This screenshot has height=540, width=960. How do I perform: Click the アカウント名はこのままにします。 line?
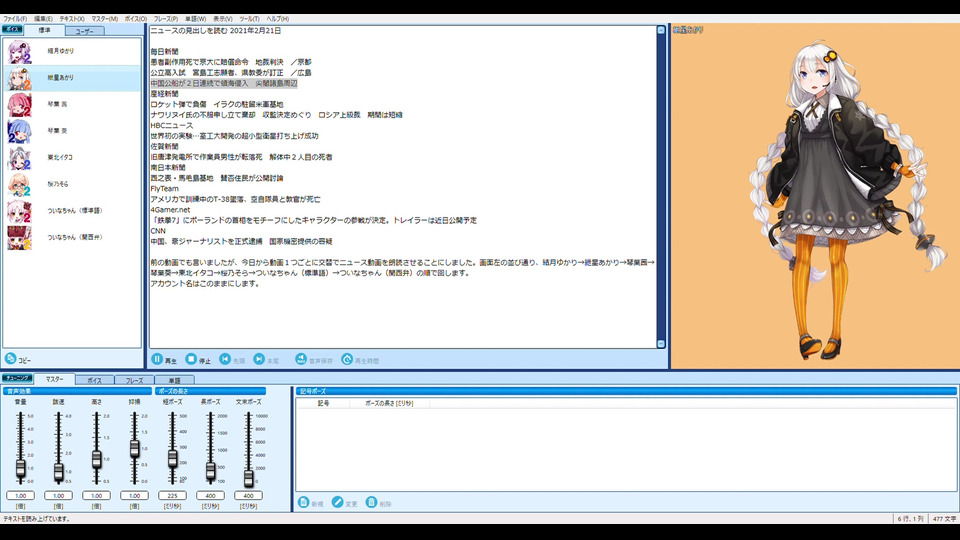[x=204, y=283]
